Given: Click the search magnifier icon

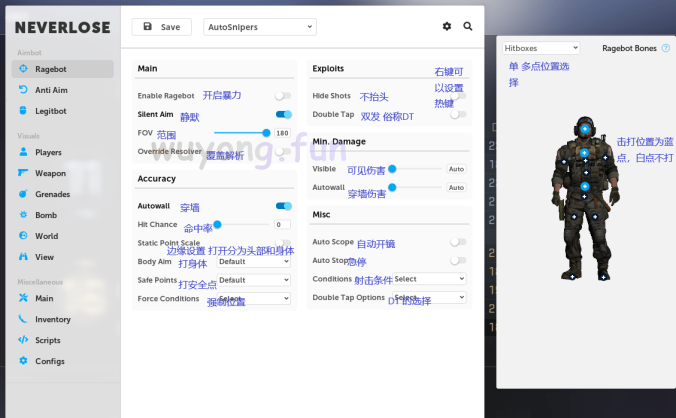Looking at the screenshot, I should [x=467, y=27].
